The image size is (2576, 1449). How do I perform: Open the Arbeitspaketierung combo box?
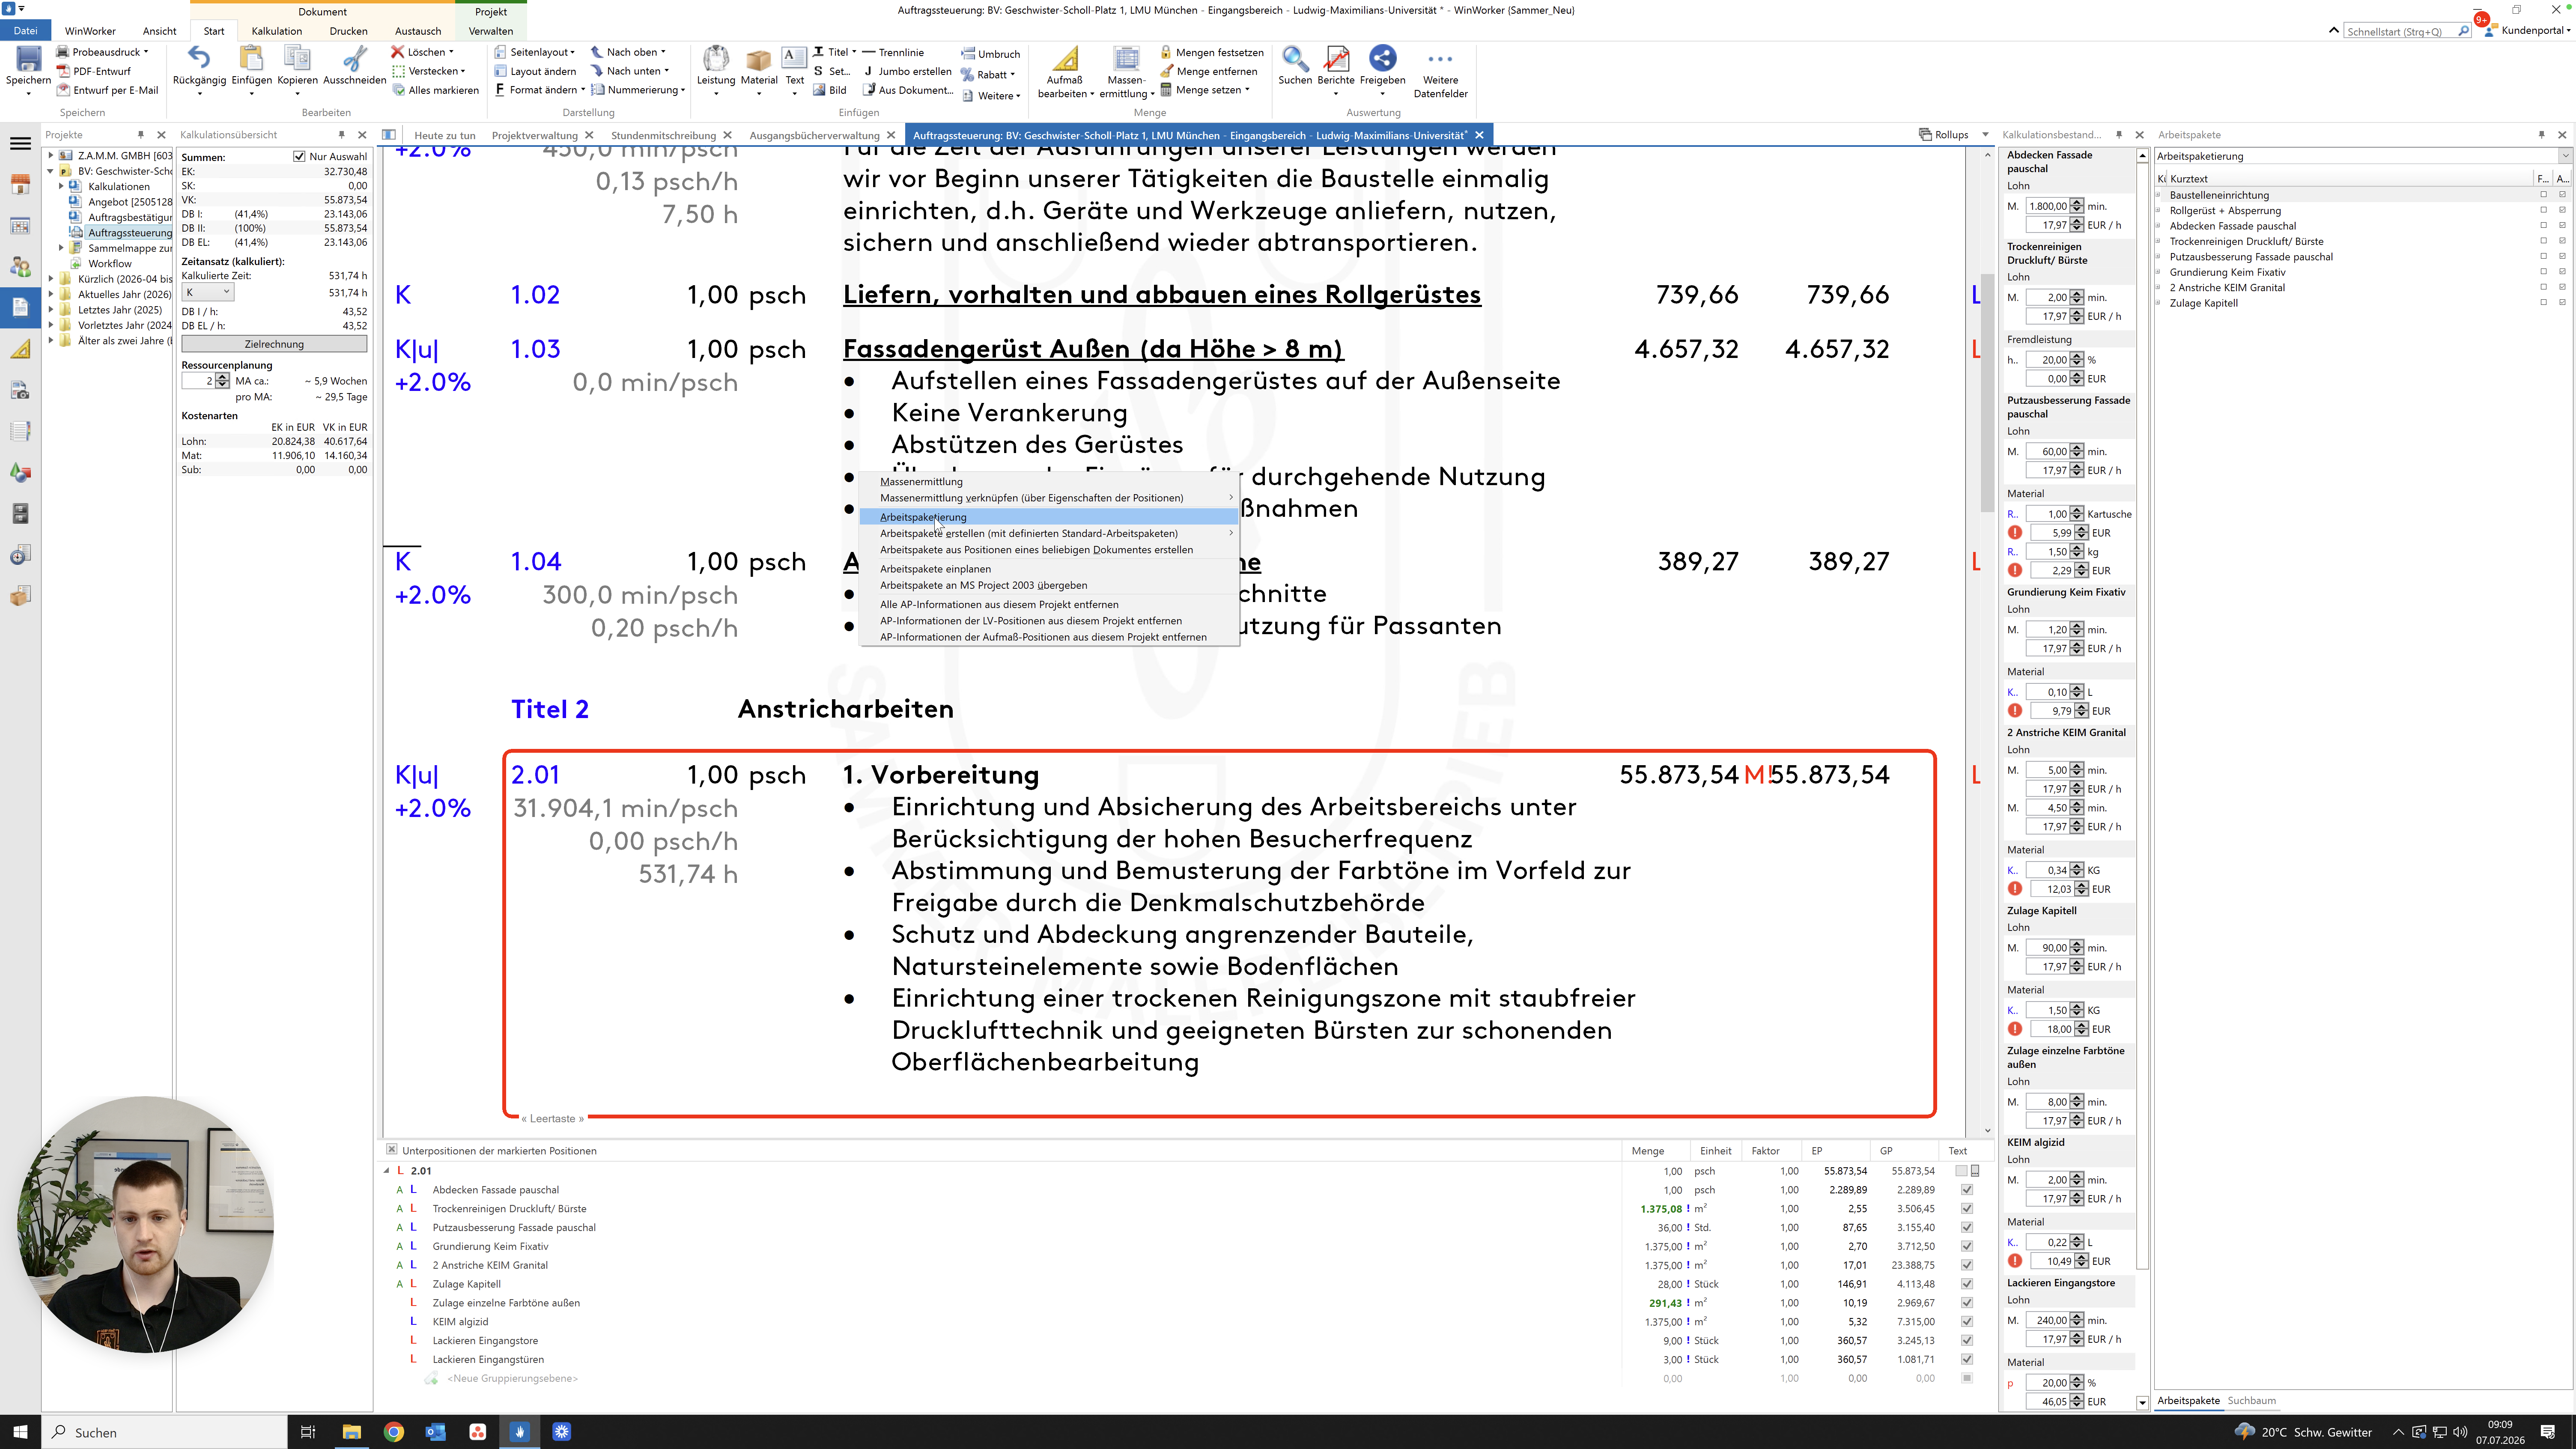click(2361, 156)
